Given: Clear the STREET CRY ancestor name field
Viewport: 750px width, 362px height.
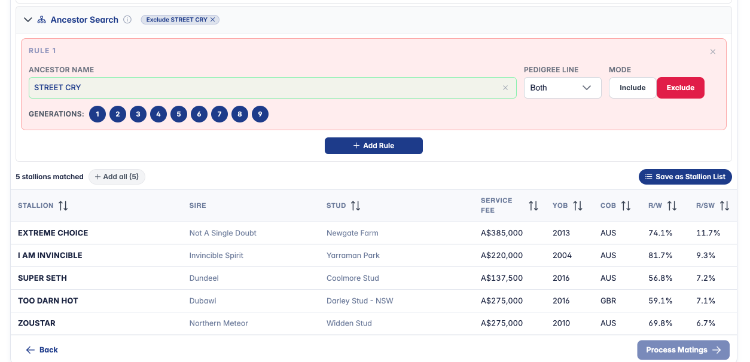Looking at the screenshot, I should click(505, 88).
